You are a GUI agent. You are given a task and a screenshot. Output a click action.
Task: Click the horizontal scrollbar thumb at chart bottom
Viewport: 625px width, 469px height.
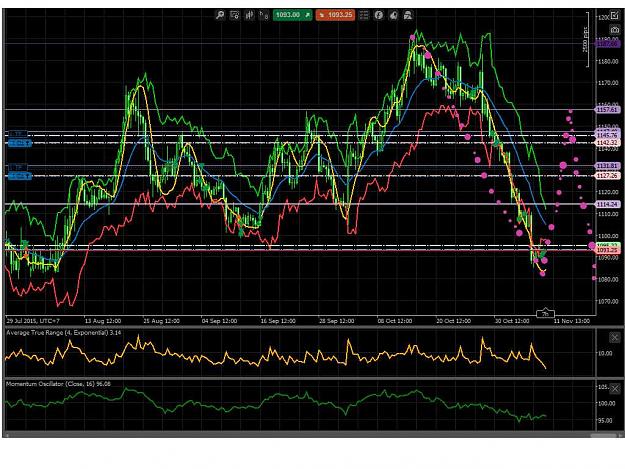[604, 436]
